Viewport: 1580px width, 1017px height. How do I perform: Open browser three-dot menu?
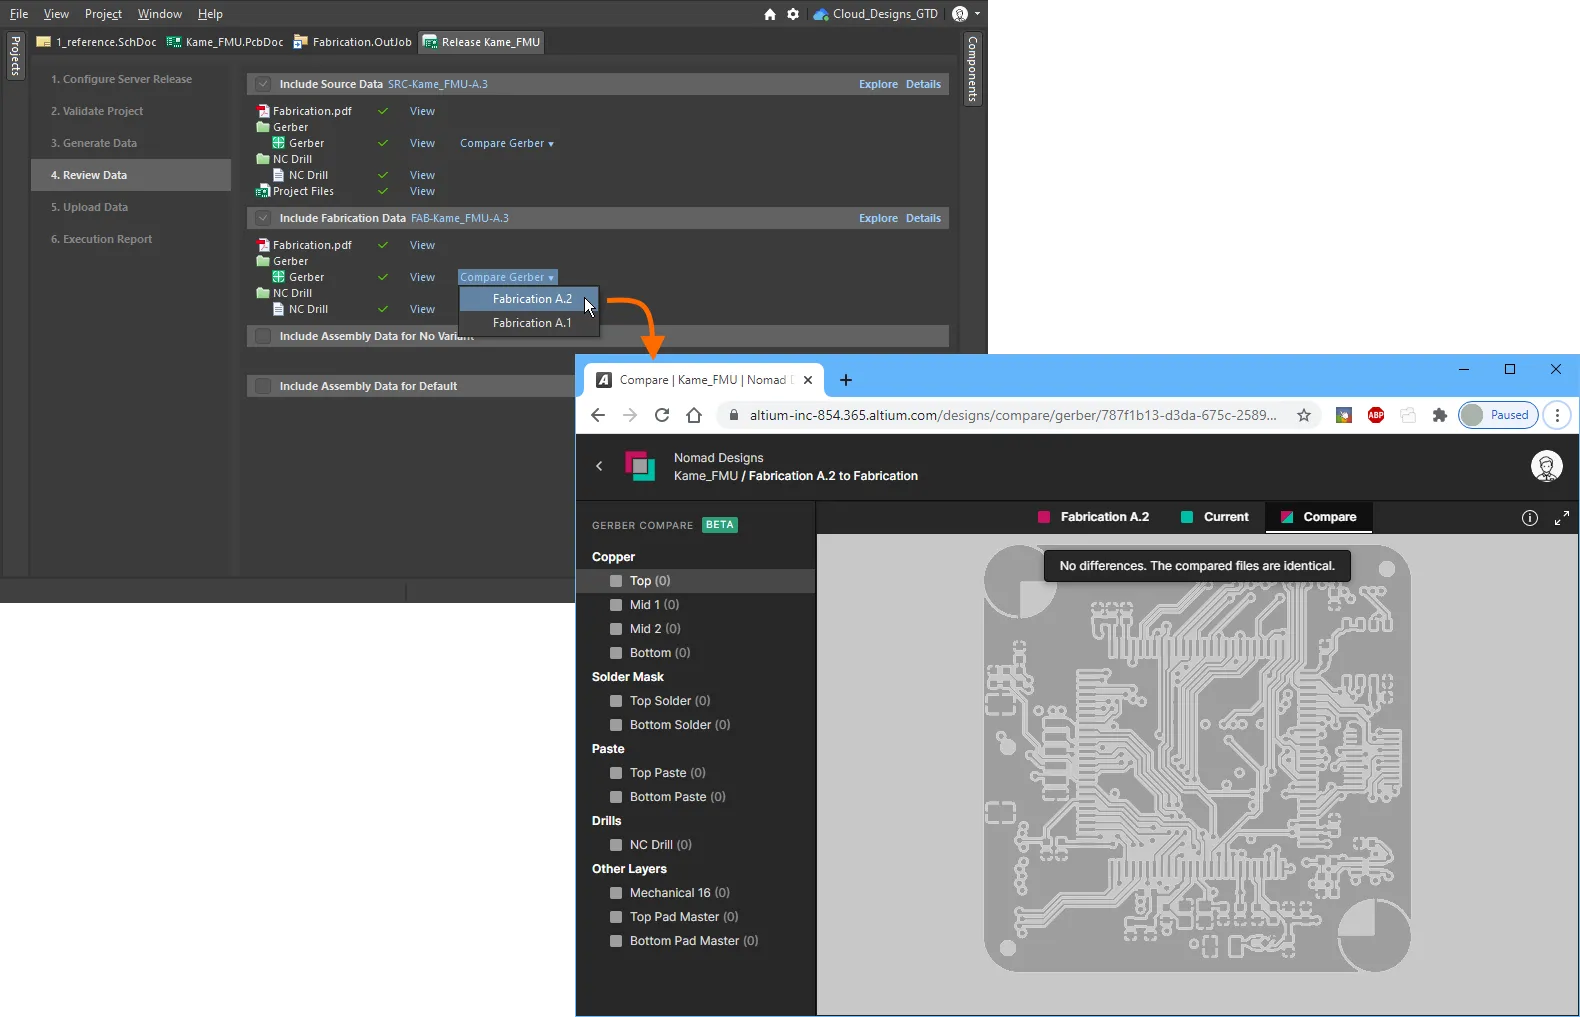(1557, 415)
